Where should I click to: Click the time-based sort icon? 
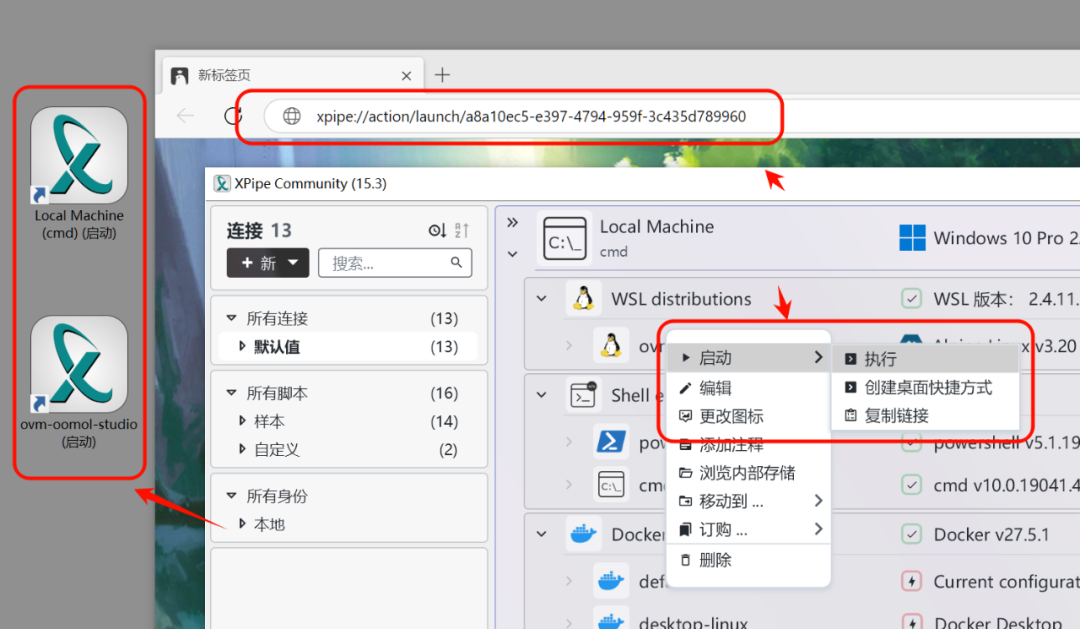pyautogui.click(x=437, y=230)
